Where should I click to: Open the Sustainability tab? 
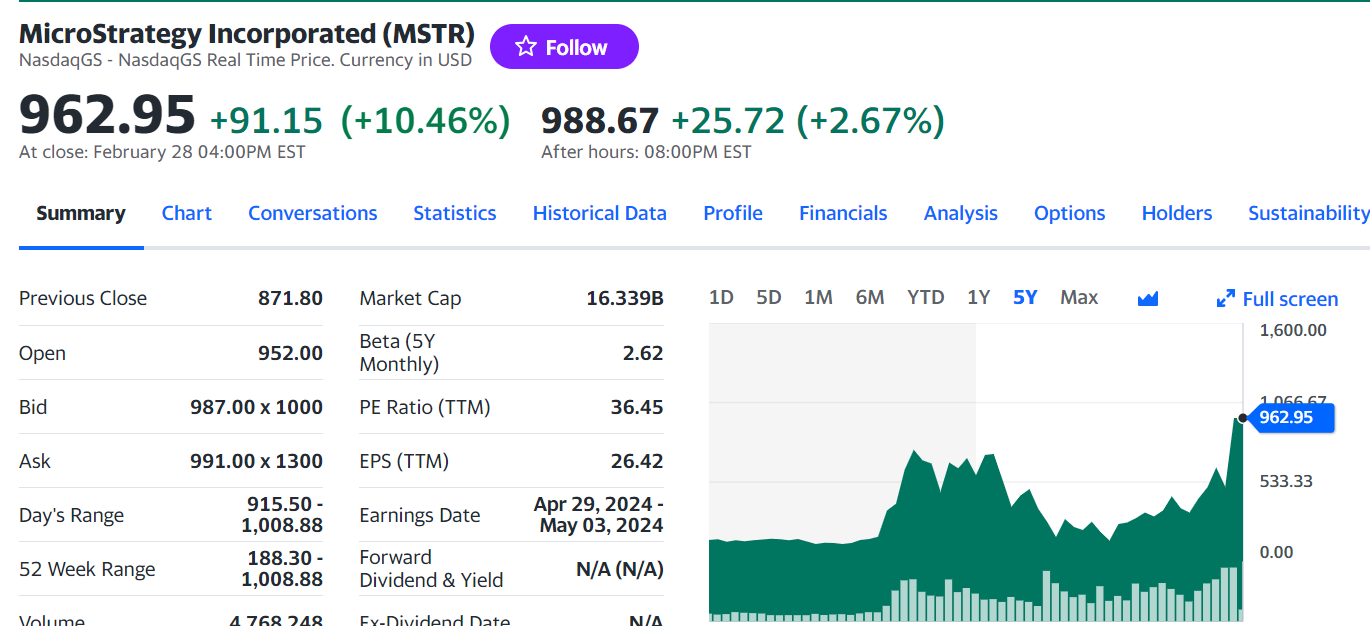click(1309, 213)
